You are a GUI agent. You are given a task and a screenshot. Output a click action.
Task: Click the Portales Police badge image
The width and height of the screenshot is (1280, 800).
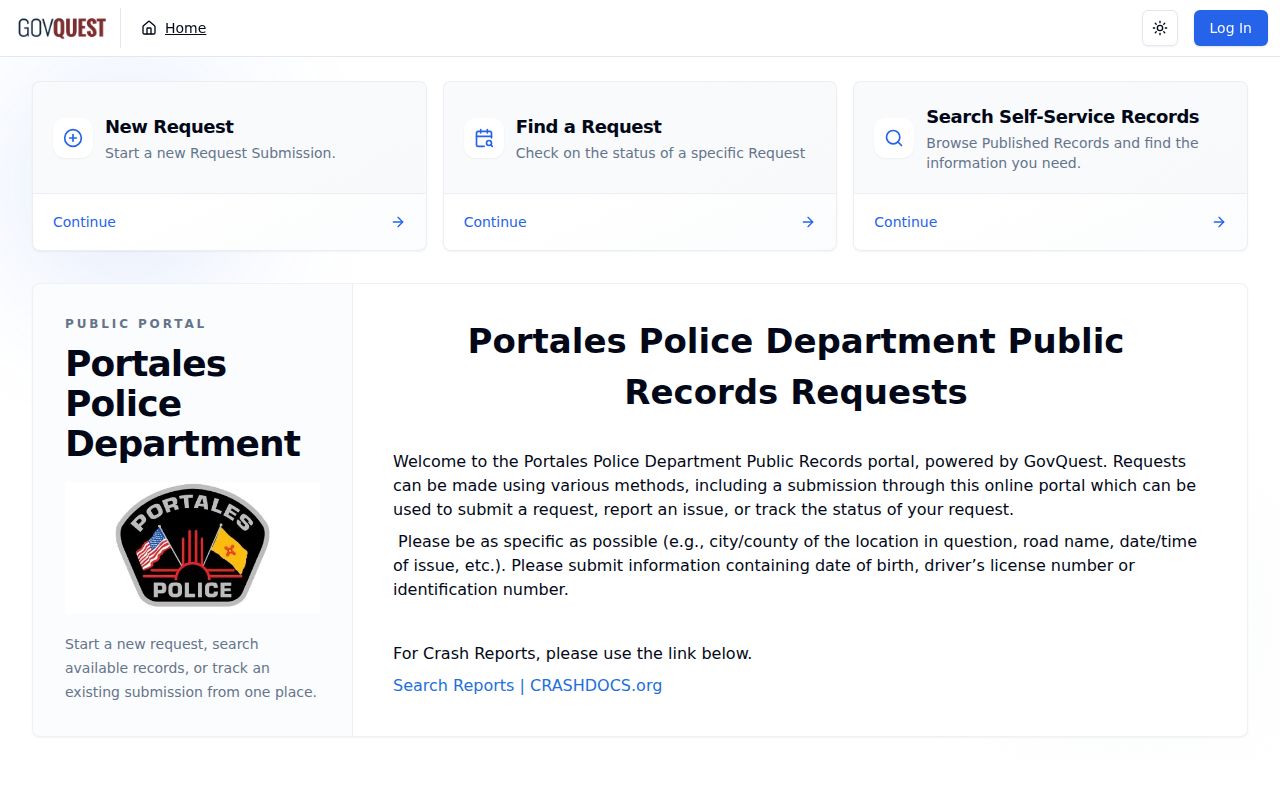[192, 547]
